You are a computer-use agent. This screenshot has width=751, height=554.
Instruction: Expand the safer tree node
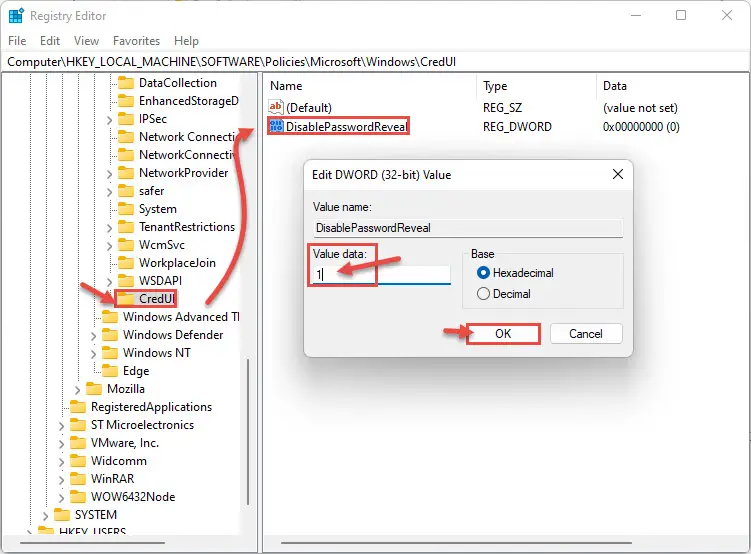(x=109, y=192)
